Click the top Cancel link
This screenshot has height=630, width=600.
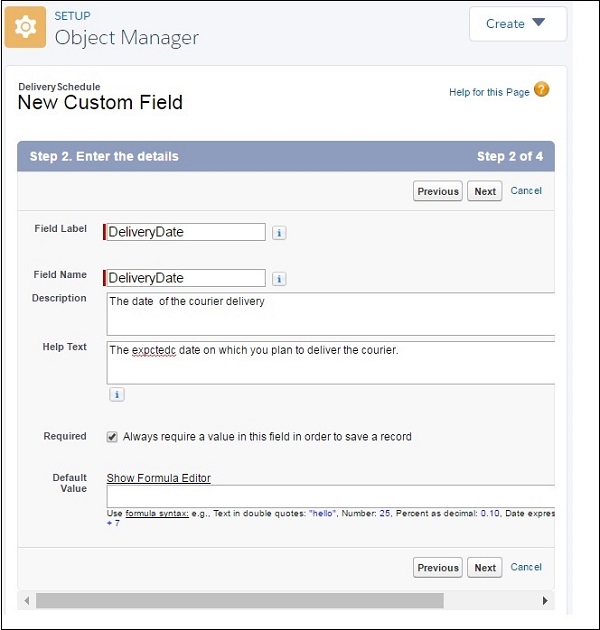[526, 191]
